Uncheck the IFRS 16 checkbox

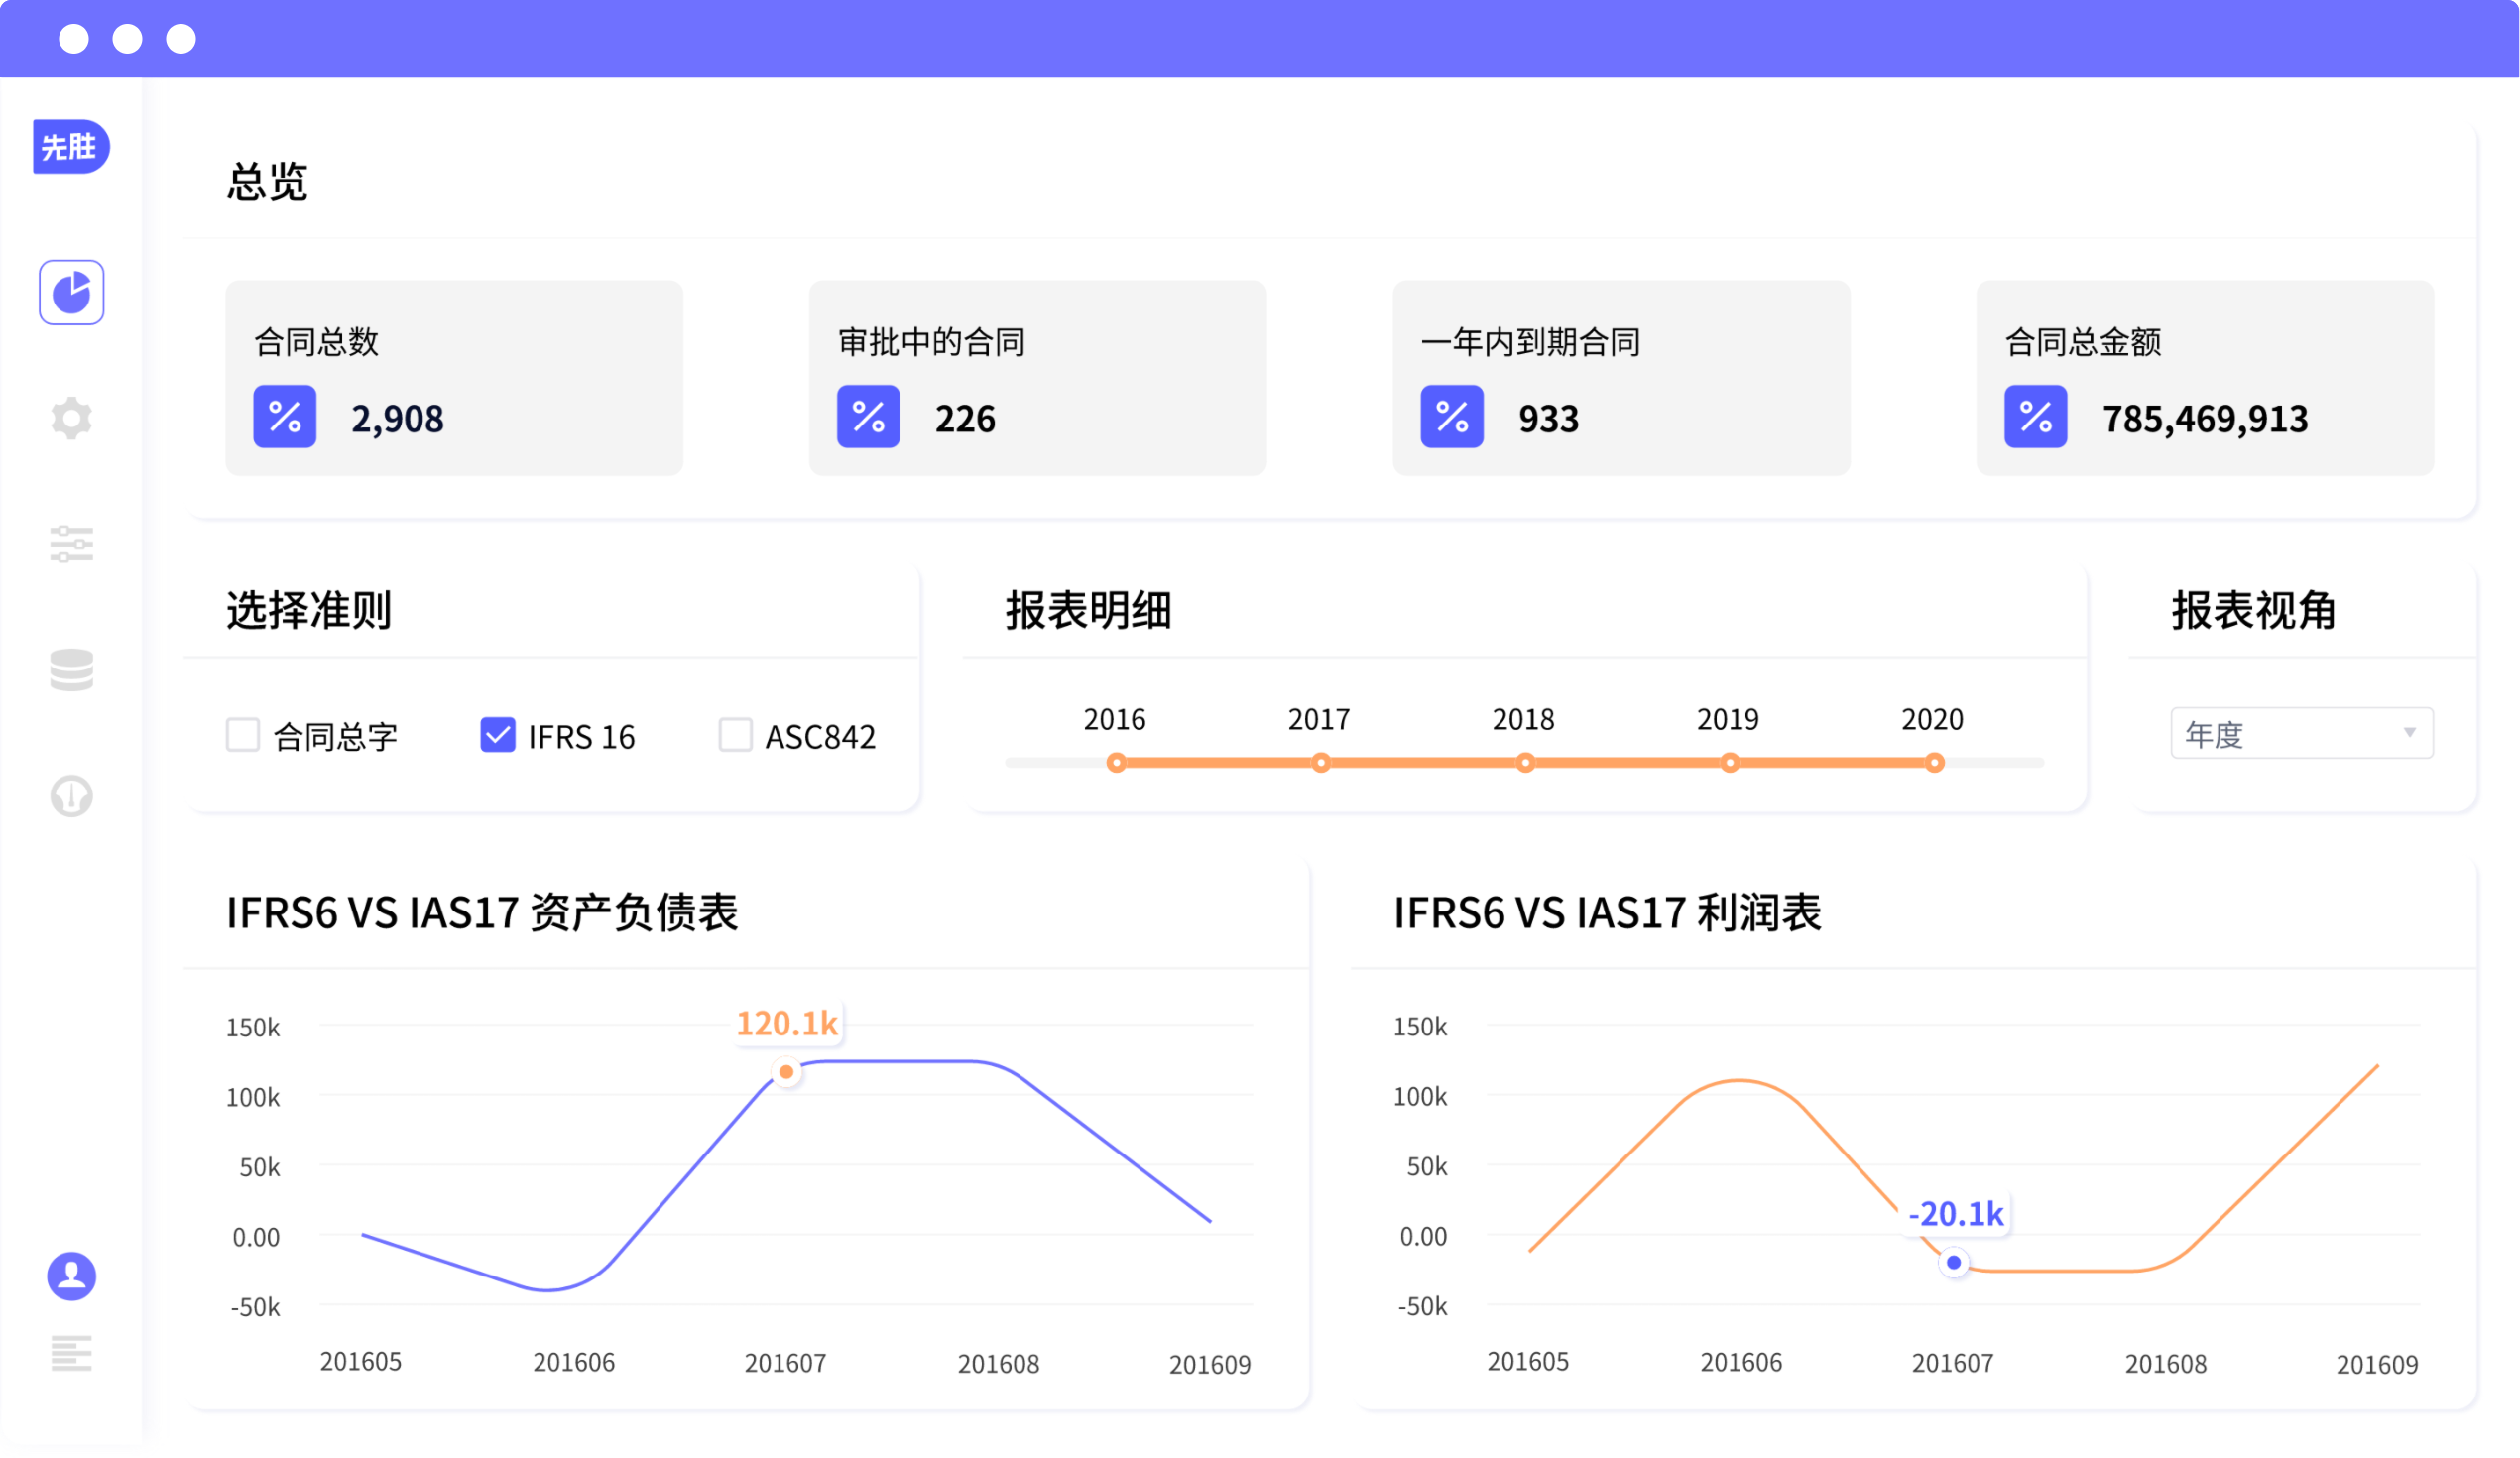click(x=497, y=735)
